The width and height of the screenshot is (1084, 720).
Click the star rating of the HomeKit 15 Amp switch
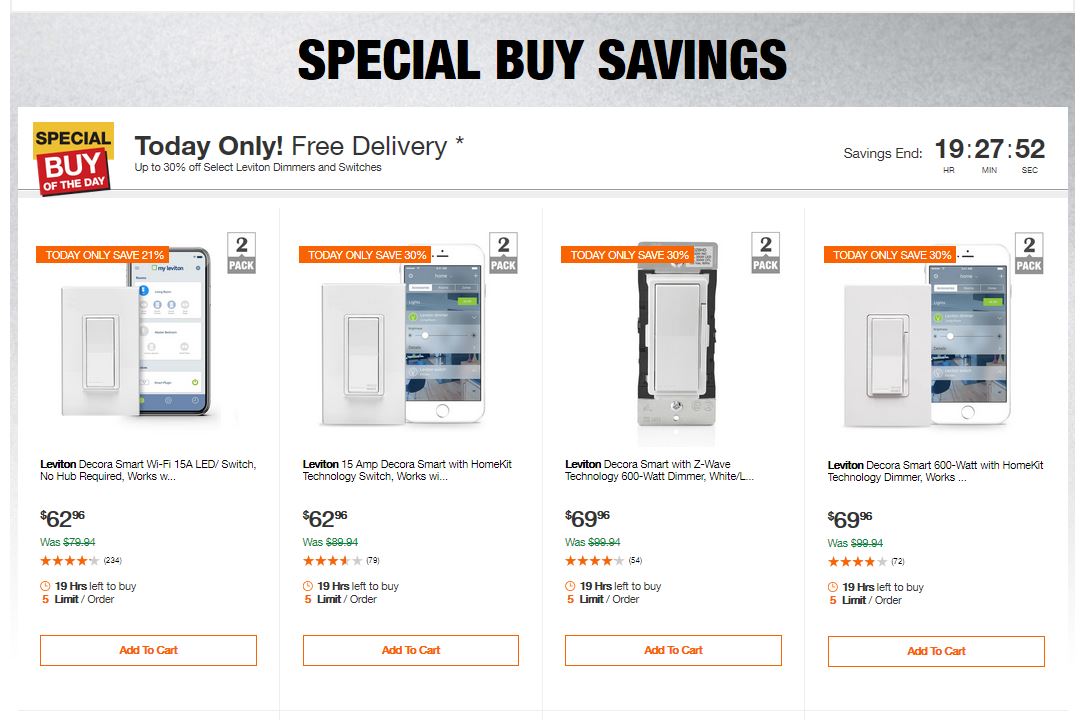pyautogui.click(x=332, y=560)
